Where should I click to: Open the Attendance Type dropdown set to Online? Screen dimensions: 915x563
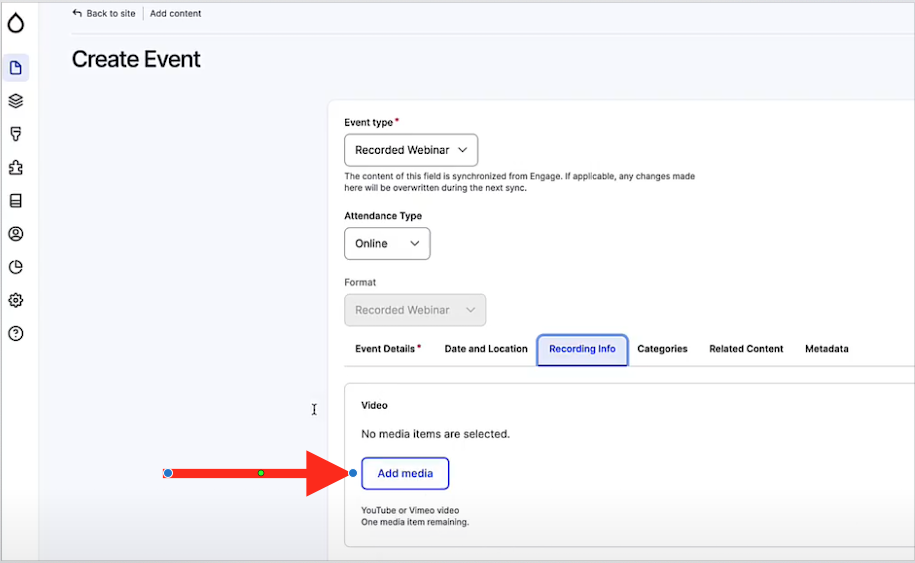(x=386, y=243)
